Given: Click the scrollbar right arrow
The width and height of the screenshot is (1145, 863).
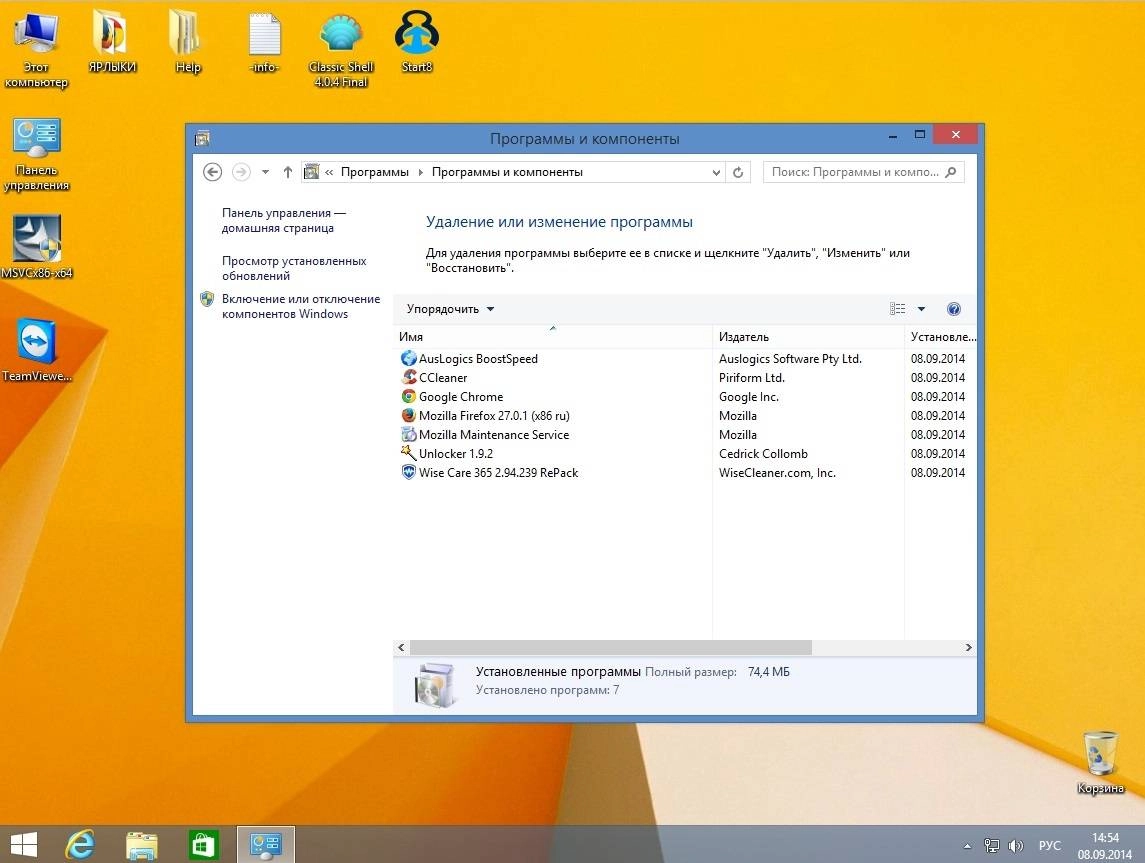Looking at the screenshot, I should point(968,648).
